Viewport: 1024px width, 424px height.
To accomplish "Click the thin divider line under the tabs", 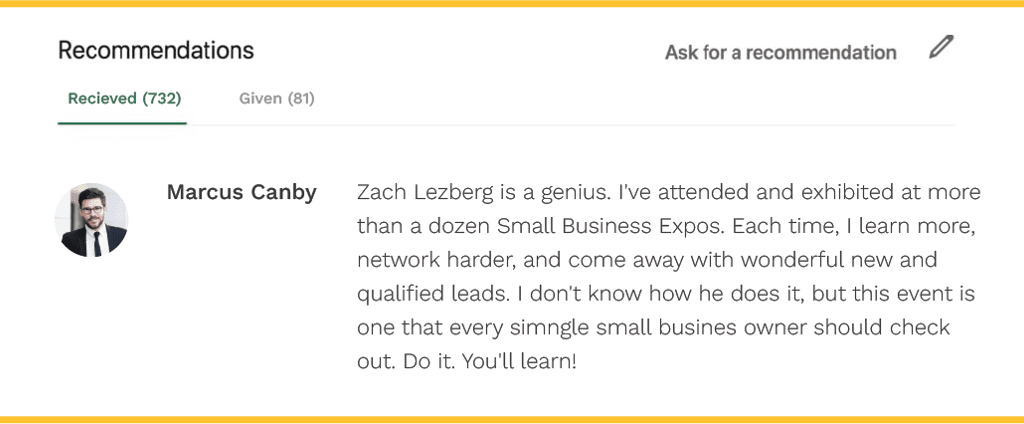I will [507, 124].
